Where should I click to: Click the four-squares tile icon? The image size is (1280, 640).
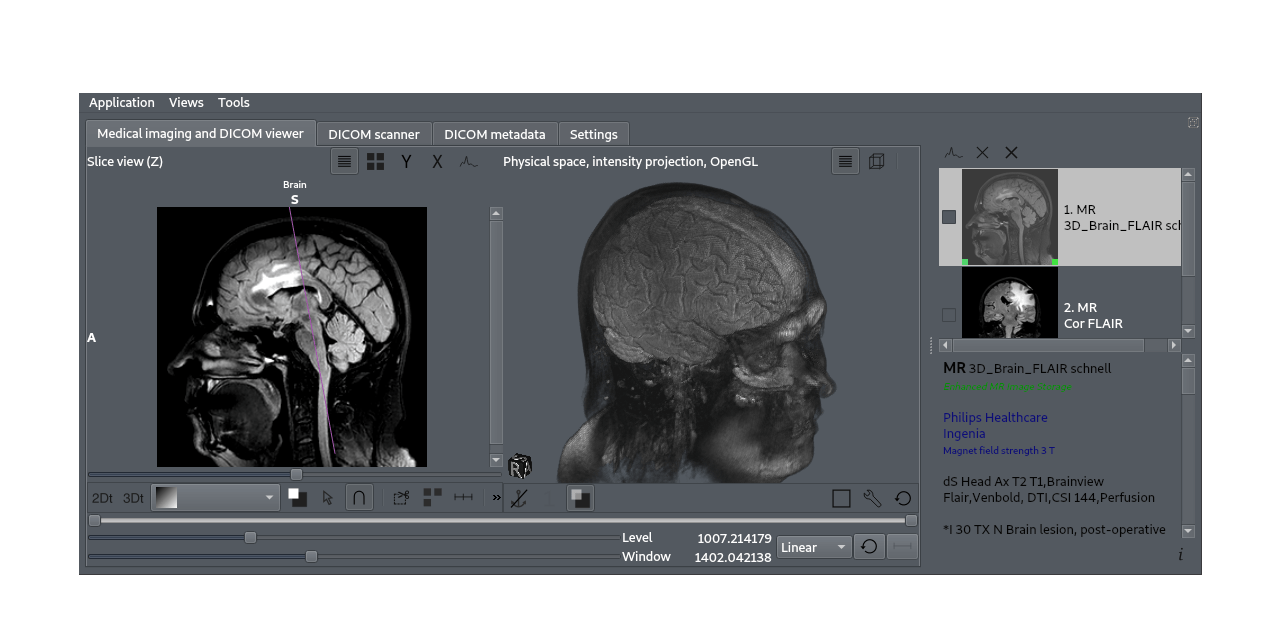pos(432,497)
